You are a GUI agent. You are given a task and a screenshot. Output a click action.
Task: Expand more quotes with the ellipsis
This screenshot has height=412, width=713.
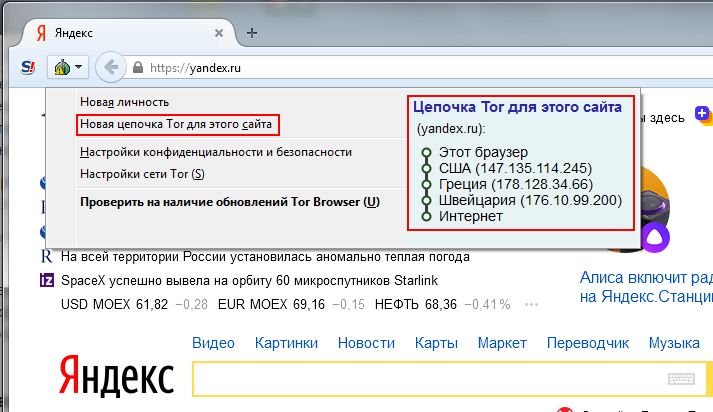(531, 305)
